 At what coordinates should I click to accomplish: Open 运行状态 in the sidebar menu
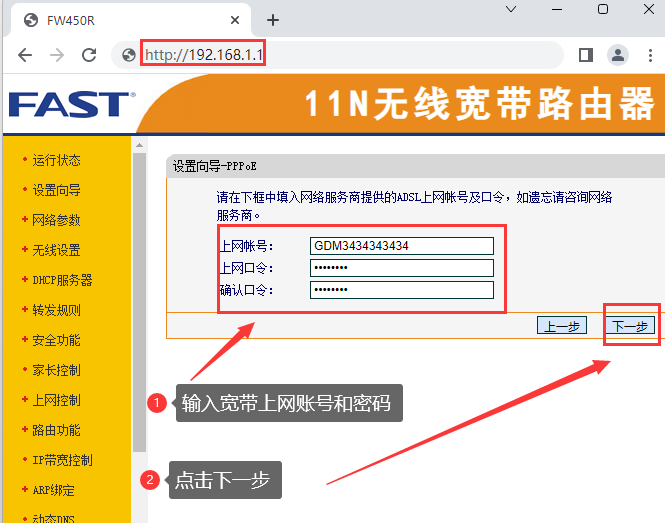pyautogui.click(x=56, y=160)
